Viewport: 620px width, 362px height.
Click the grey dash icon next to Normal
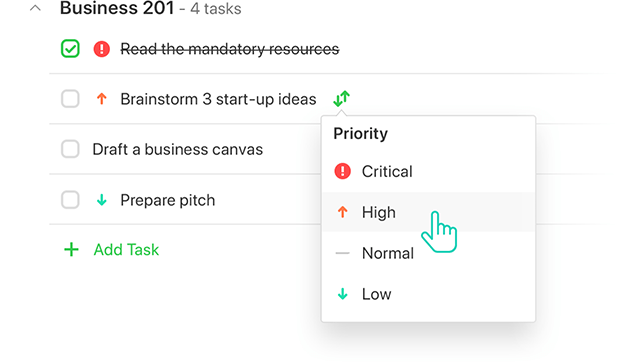click(342, 253)
